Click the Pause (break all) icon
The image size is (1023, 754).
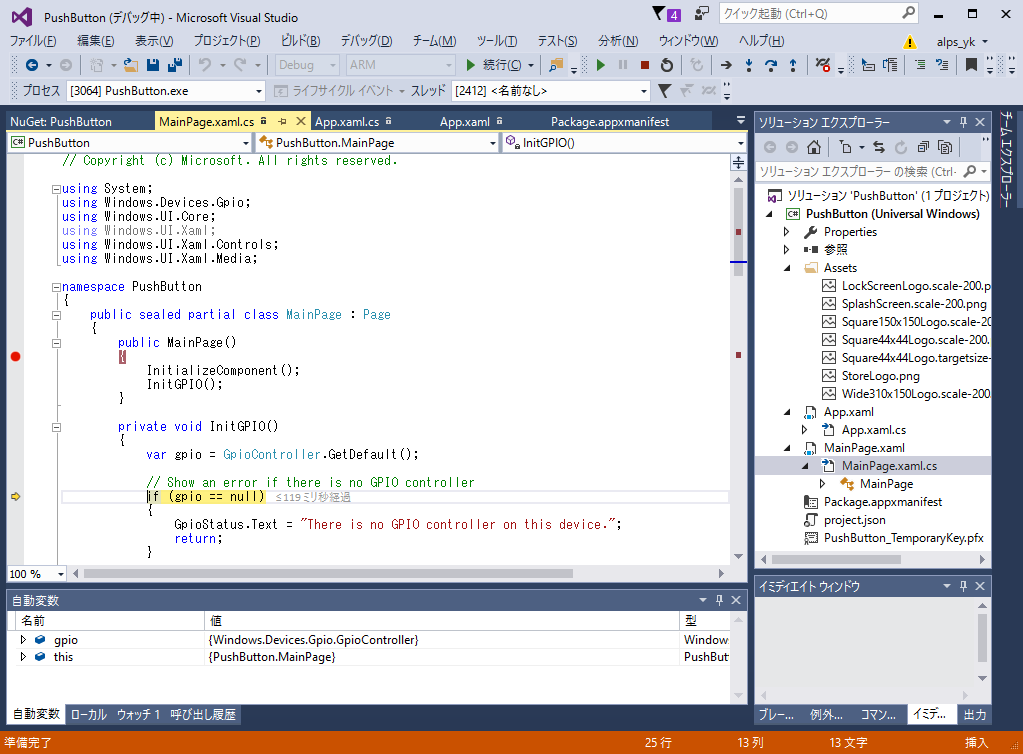point(623,65)
